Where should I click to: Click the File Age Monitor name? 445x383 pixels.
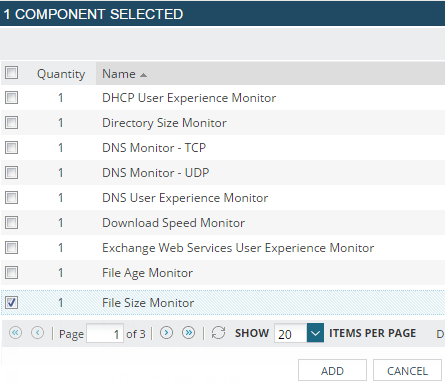147,273
